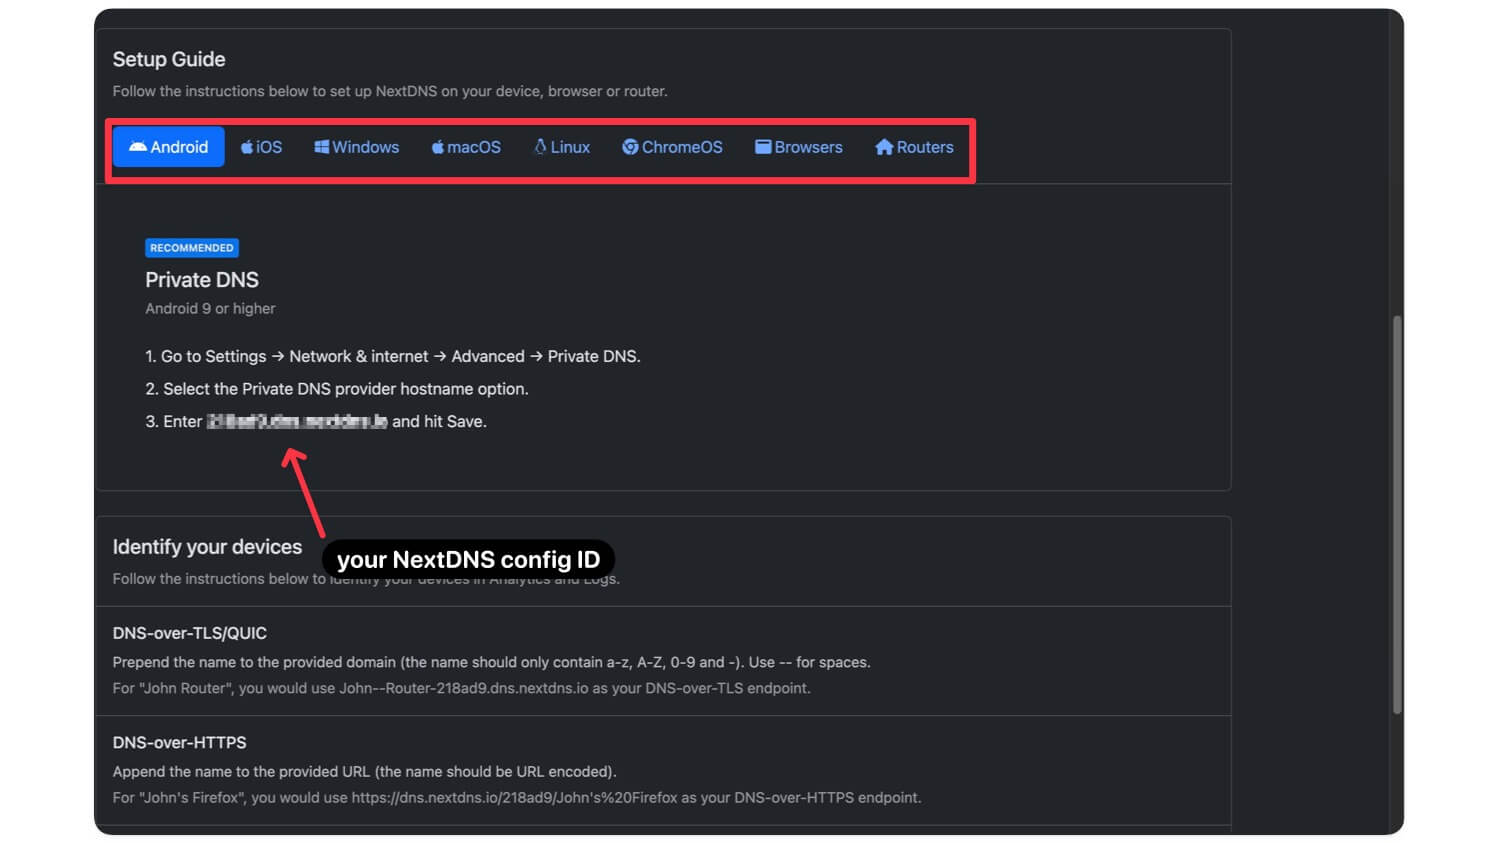Screen dimensions: 1499x843
Task: Click the "John's Firefox" example line
Action: point(517,798)
